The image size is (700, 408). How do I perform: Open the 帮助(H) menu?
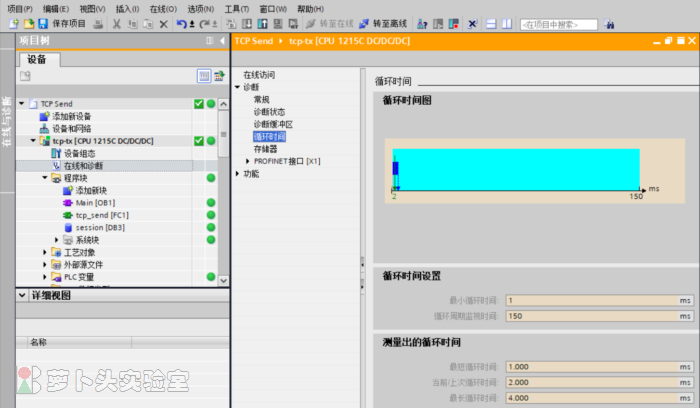[310, 9]
